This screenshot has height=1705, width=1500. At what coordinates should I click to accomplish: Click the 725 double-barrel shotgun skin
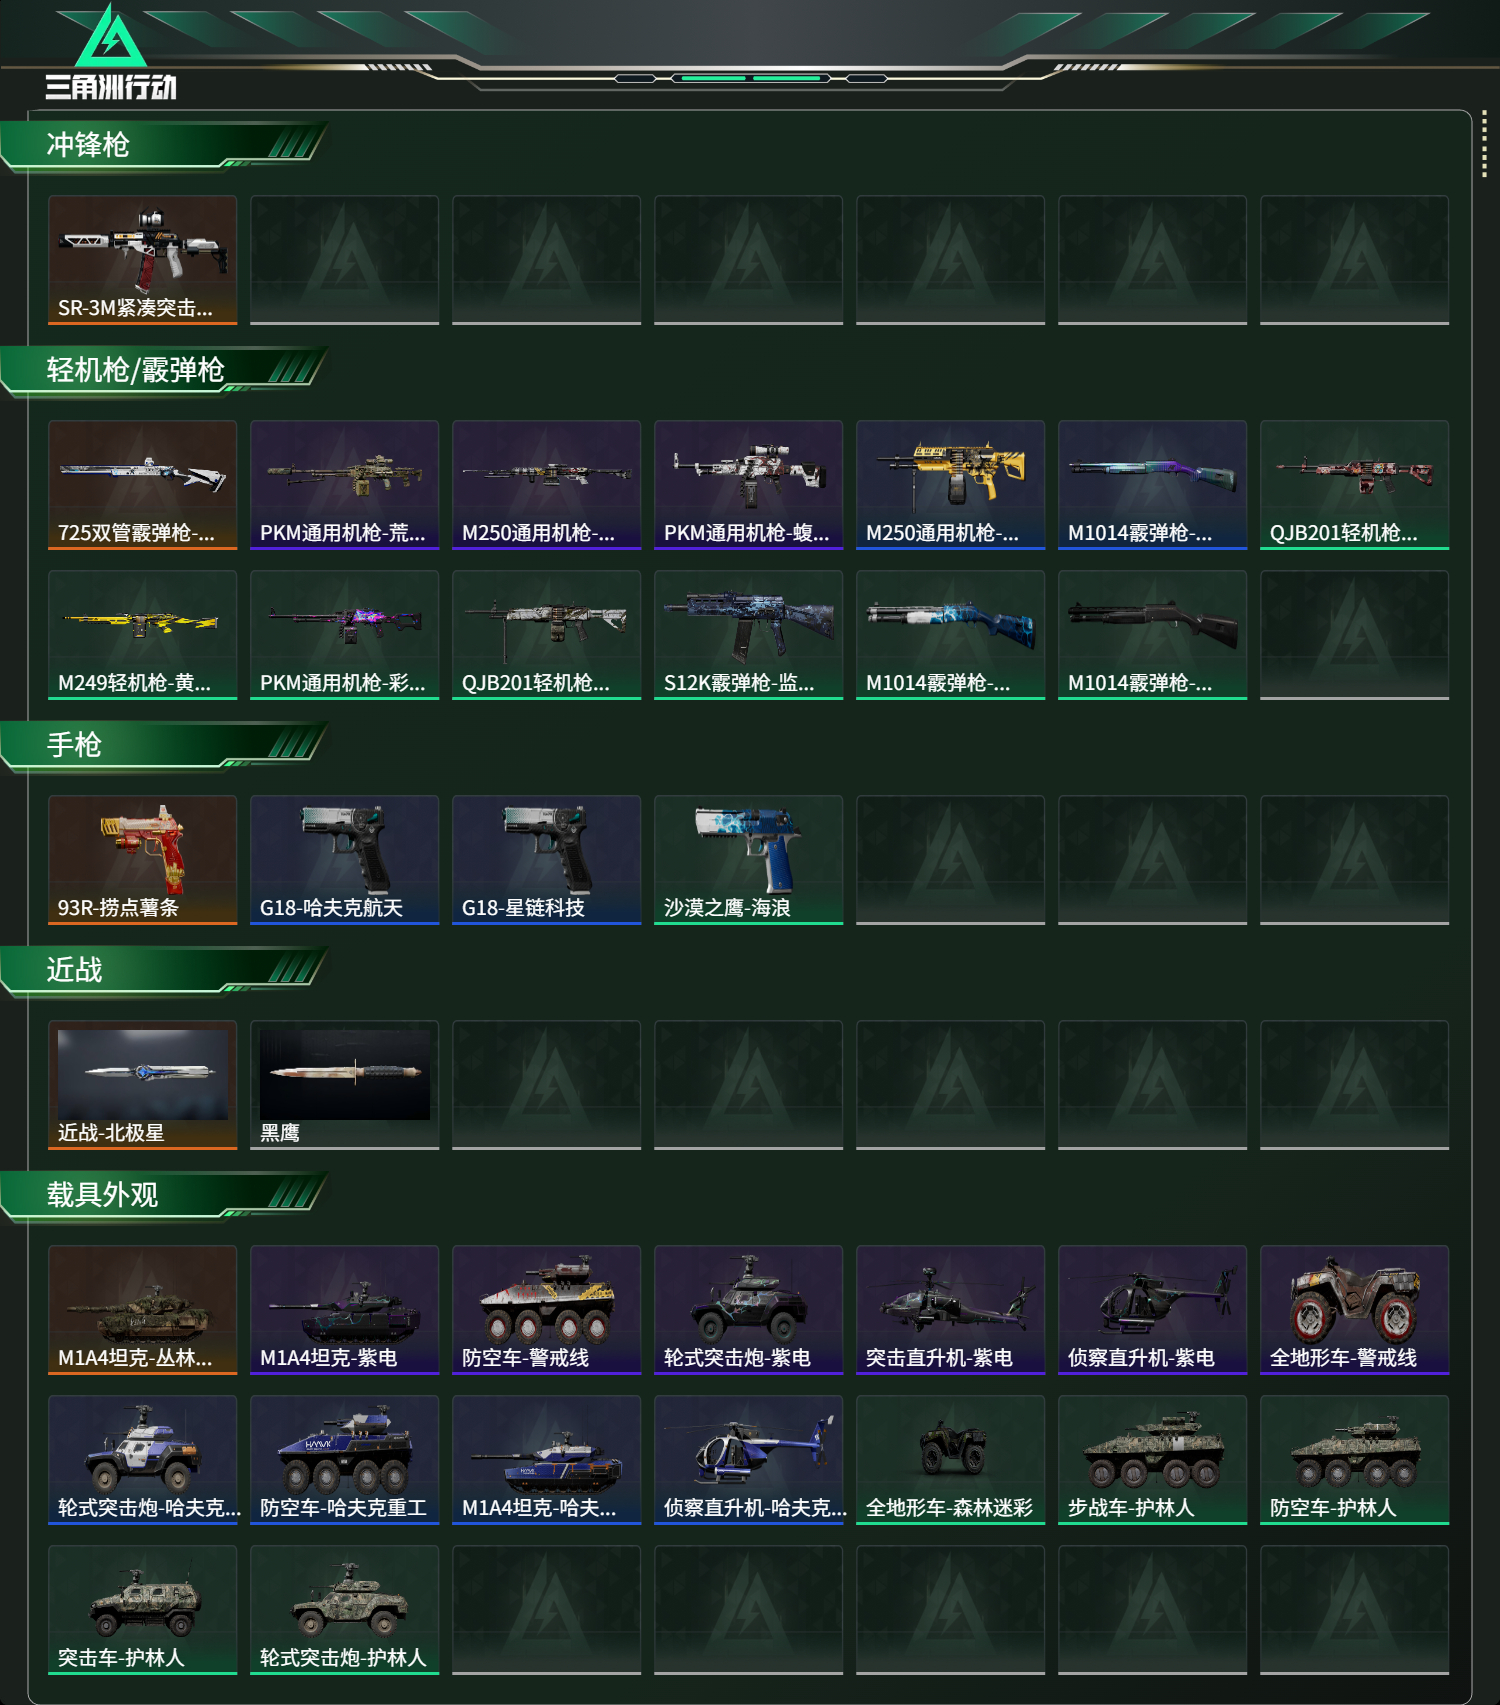143,485
